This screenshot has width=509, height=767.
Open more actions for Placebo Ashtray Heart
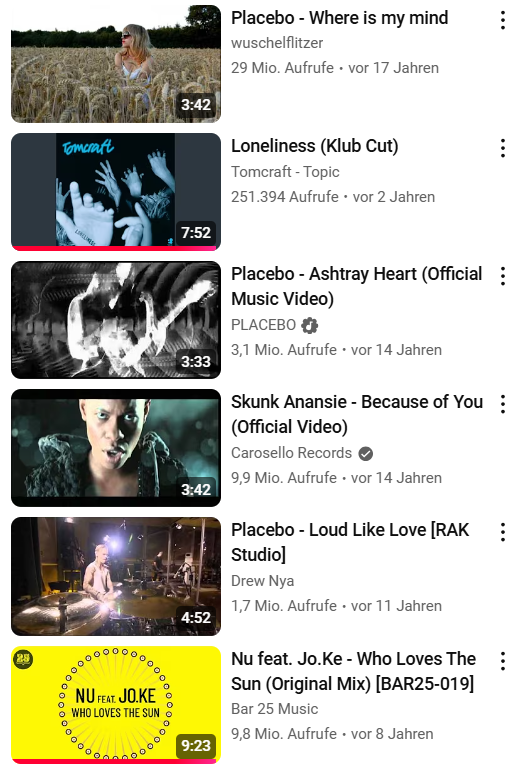(502, 276)
